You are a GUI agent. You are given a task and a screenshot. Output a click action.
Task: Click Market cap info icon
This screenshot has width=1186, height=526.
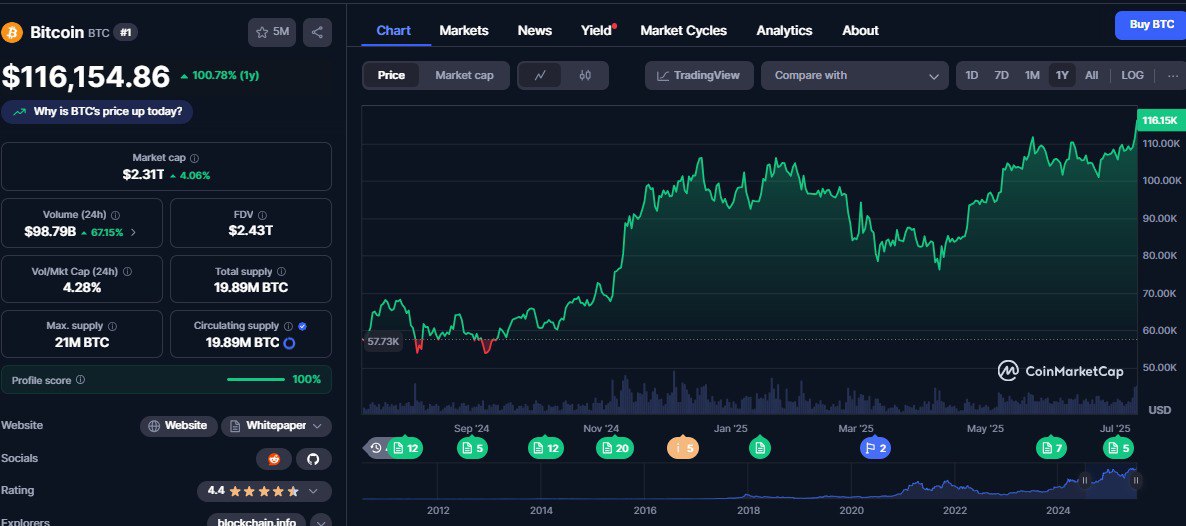tap(194, 158)
